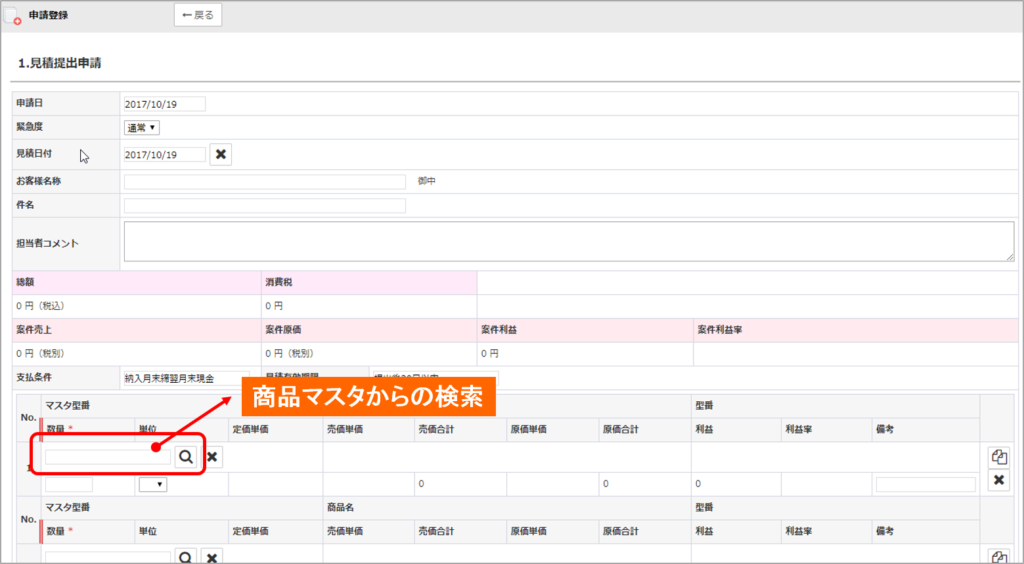Click the 申請登録 page icon
The width and height of the screenshot is (1024, 564).
click(12, 16)
